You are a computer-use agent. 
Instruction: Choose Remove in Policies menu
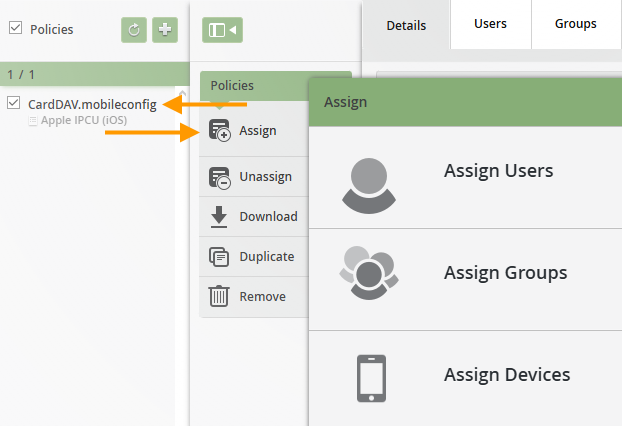254,297
